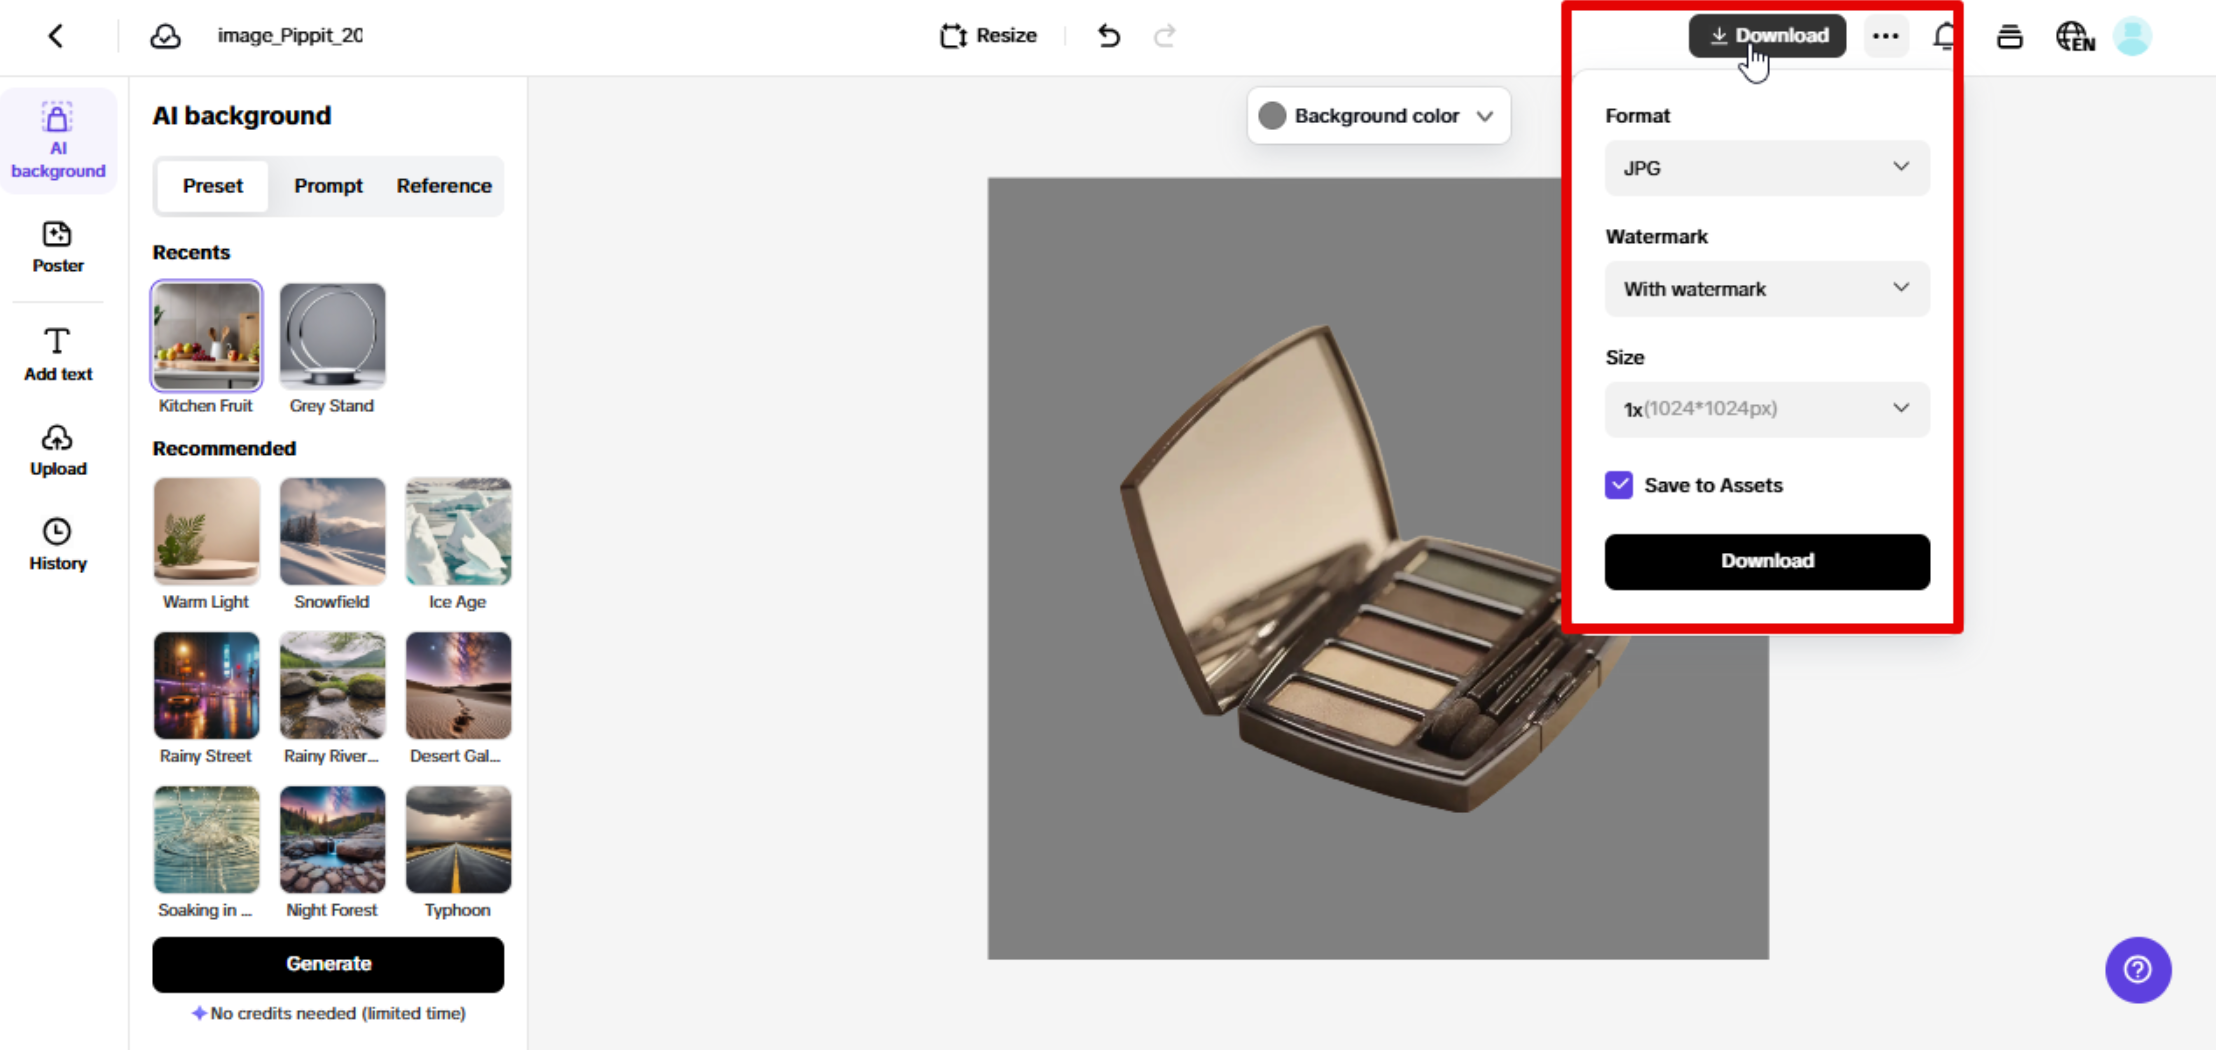Open the History panel
The image size is (2216, 1050).
pos(58,544)
